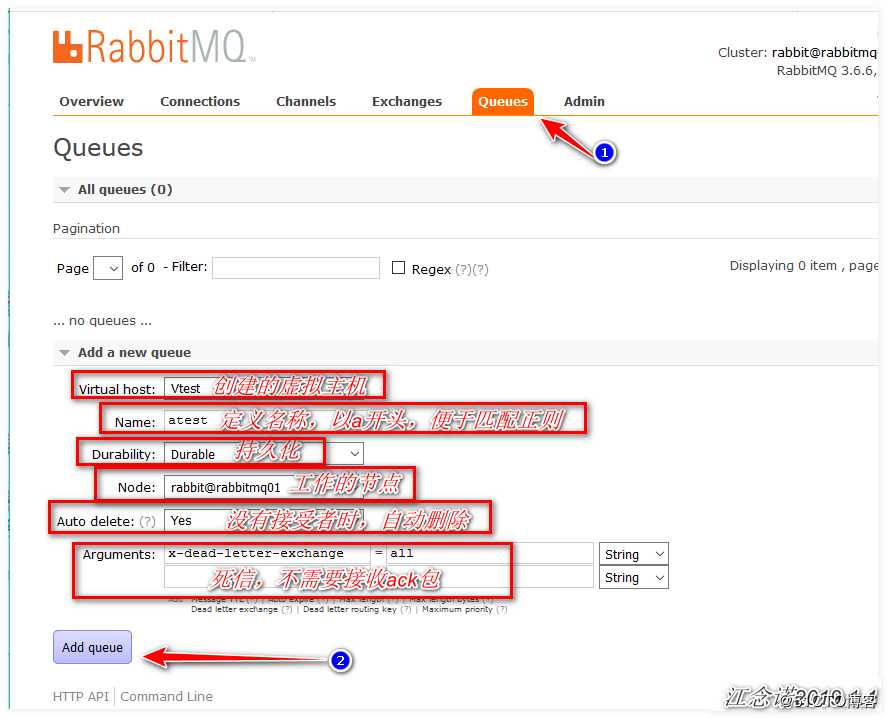Focus the Filter text field

[296, 268]
